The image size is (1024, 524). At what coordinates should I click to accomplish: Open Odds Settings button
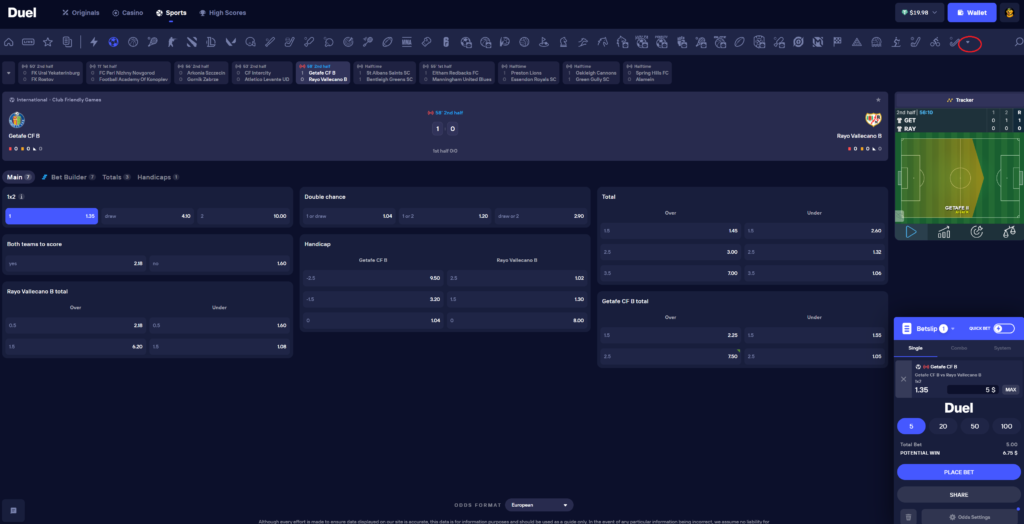click(970, 517)
